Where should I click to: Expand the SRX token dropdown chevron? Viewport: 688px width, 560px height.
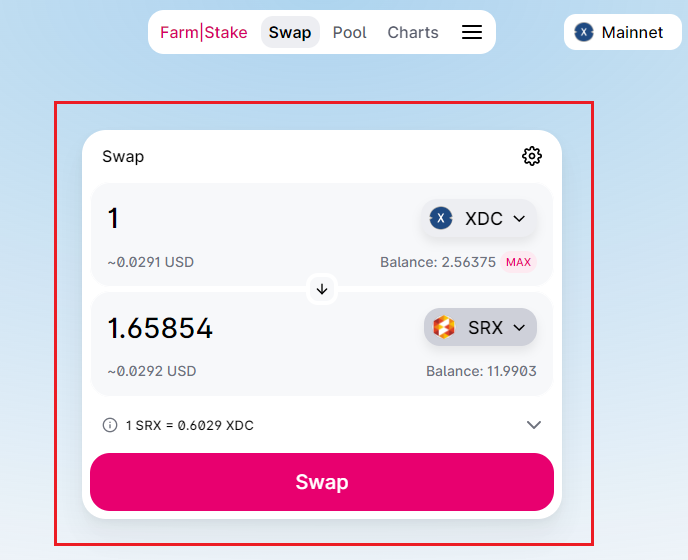tap(519, 327)
